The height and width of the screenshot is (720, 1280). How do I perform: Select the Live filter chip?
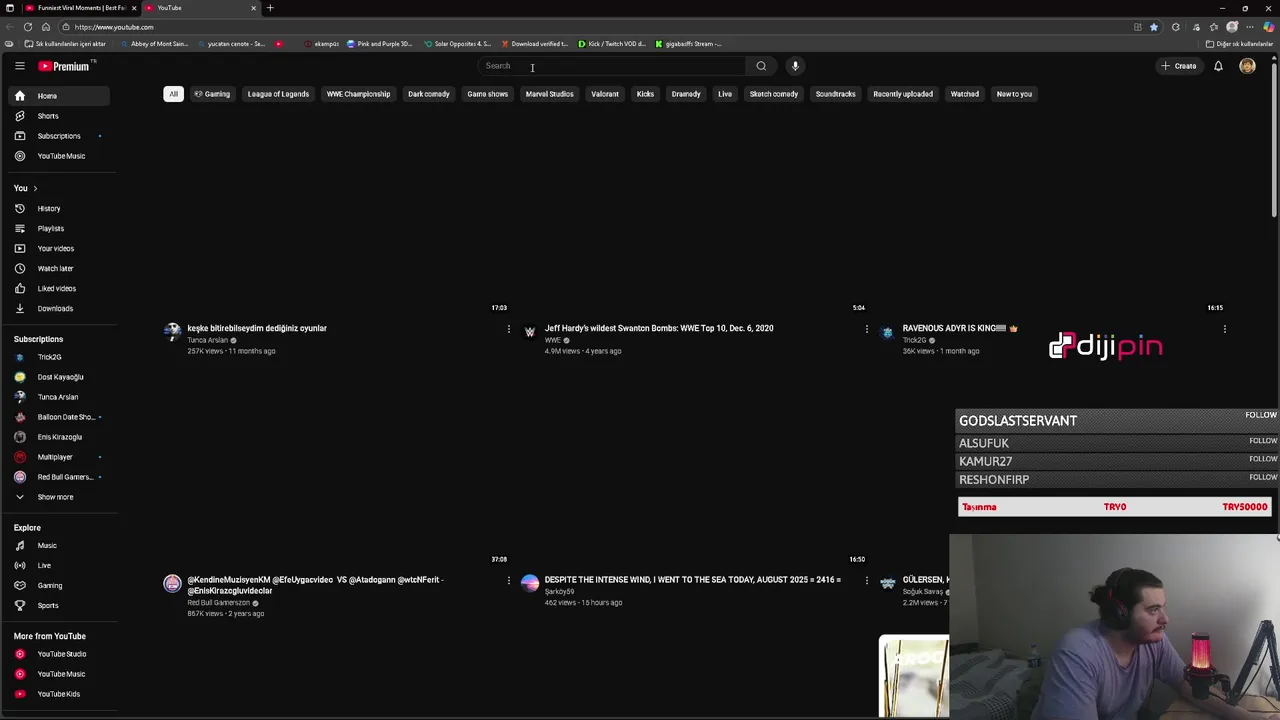click(x=725, y=94)
